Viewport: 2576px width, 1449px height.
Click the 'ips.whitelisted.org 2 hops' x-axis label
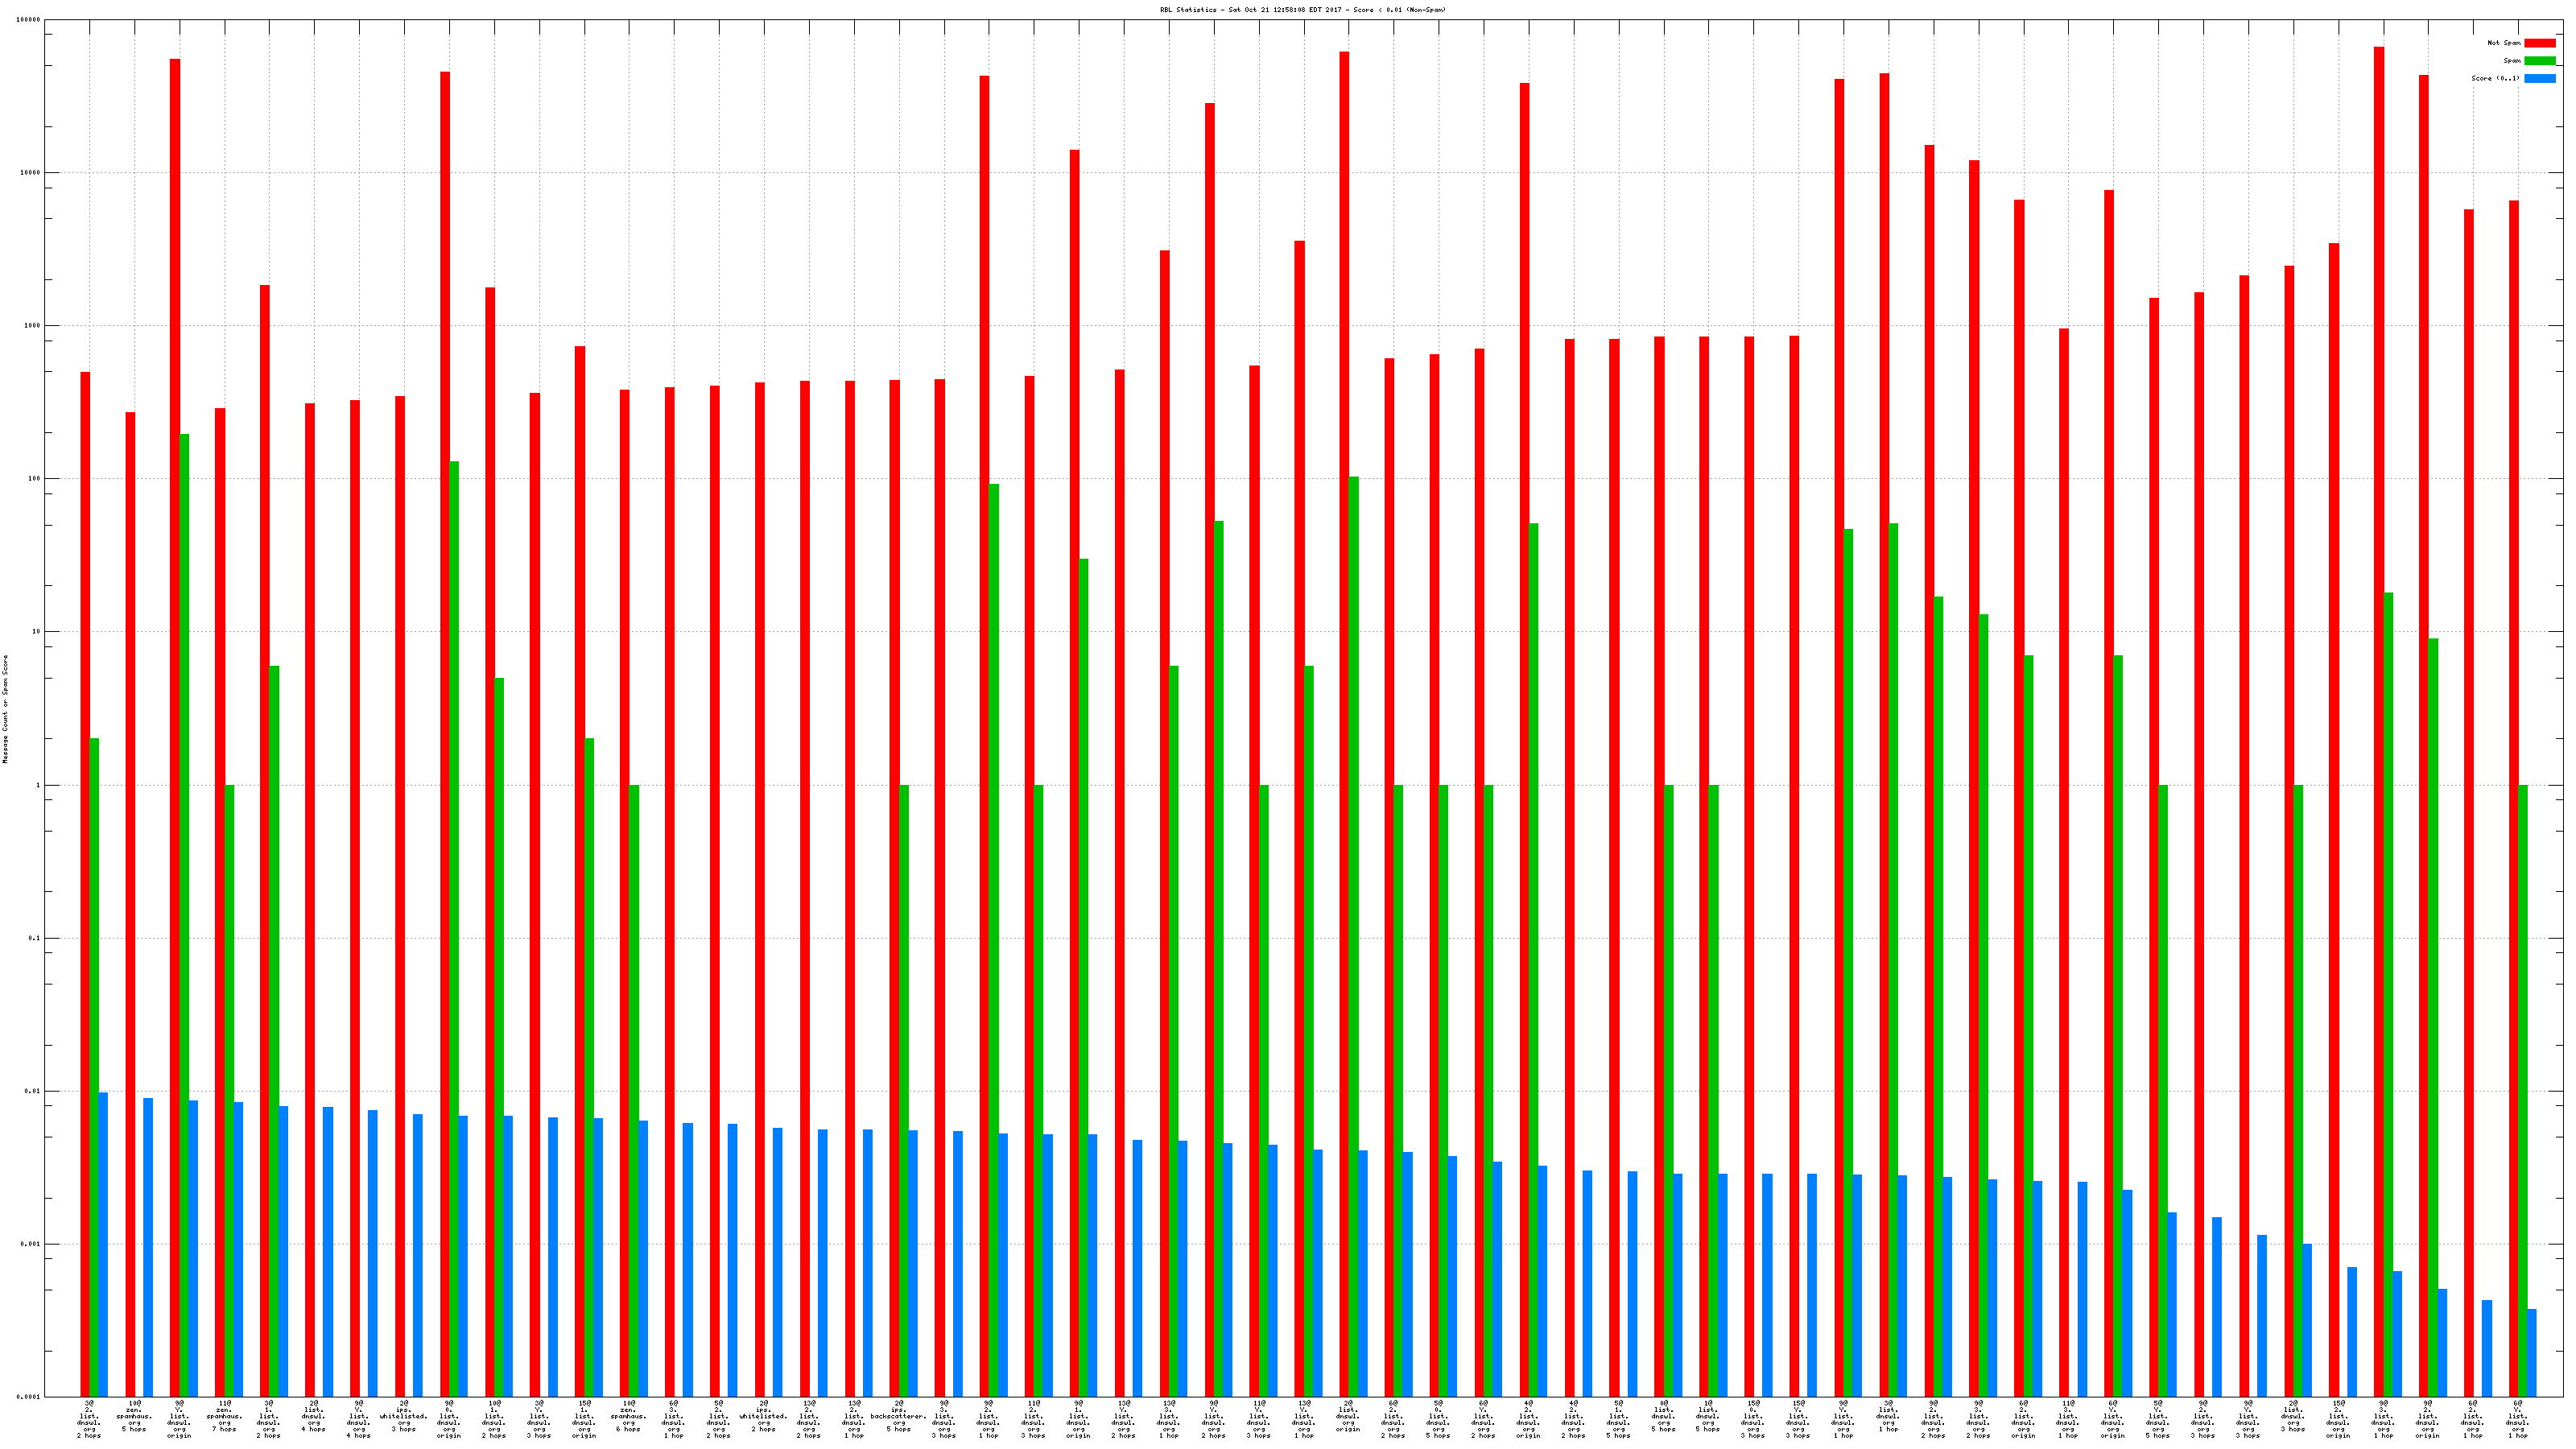pyautogui.click(x=763, y=1416)
